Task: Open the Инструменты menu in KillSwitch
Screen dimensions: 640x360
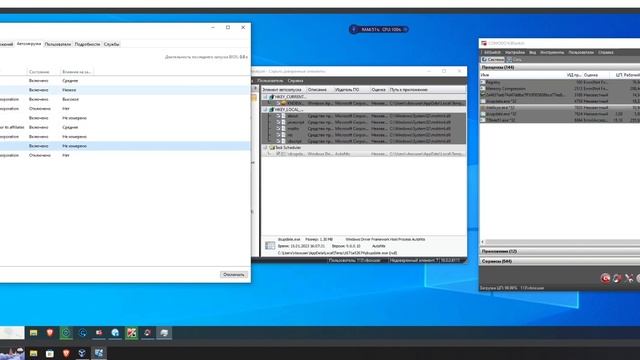Action: coord(552,53)
